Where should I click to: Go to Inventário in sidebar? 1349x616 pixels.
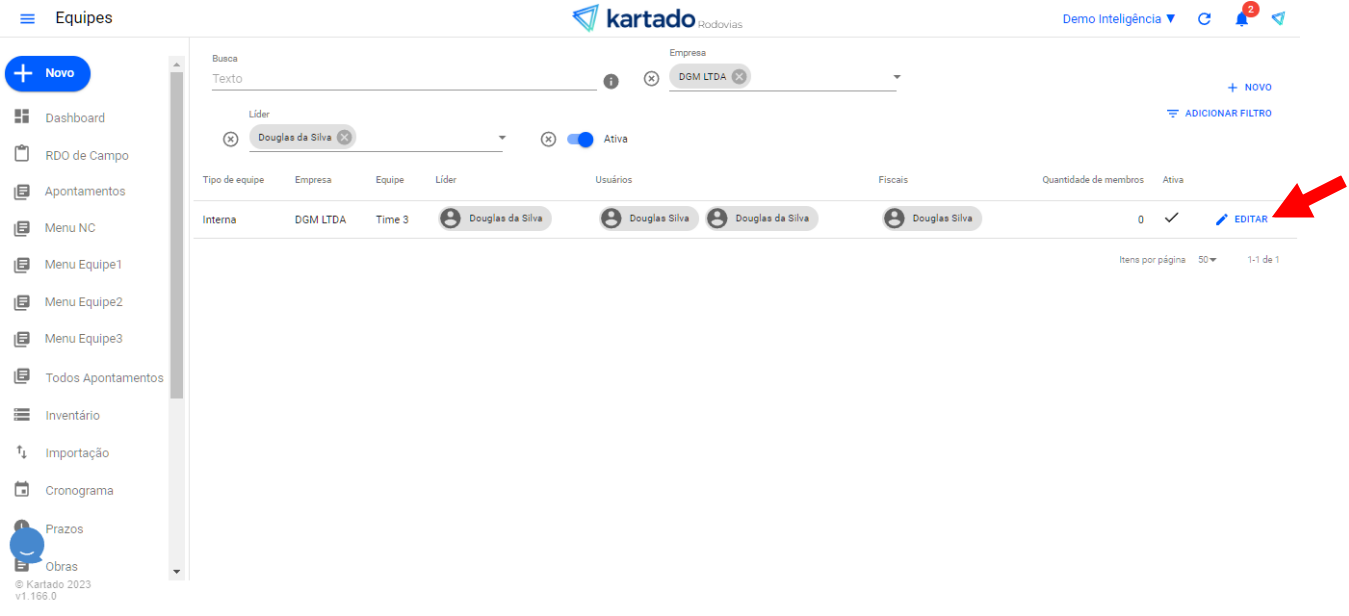(x=72, y=415)
